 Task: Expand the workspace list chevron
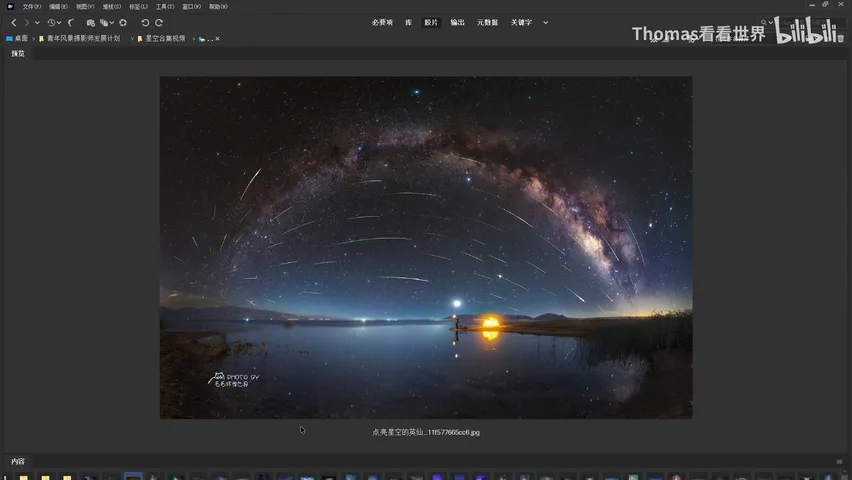click(x=546, y=23)
